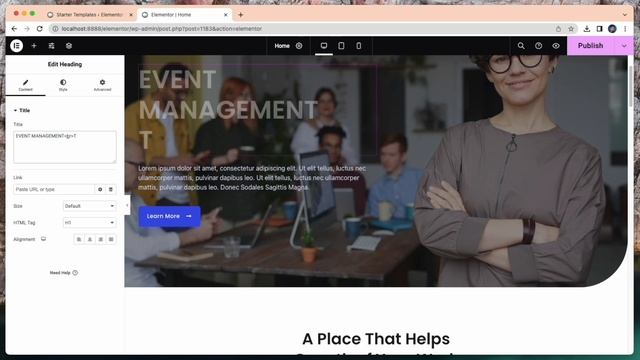Viewport: 640px width, 360px height.
Task: Open the browser profile avatar
Action: click(612, 29)
